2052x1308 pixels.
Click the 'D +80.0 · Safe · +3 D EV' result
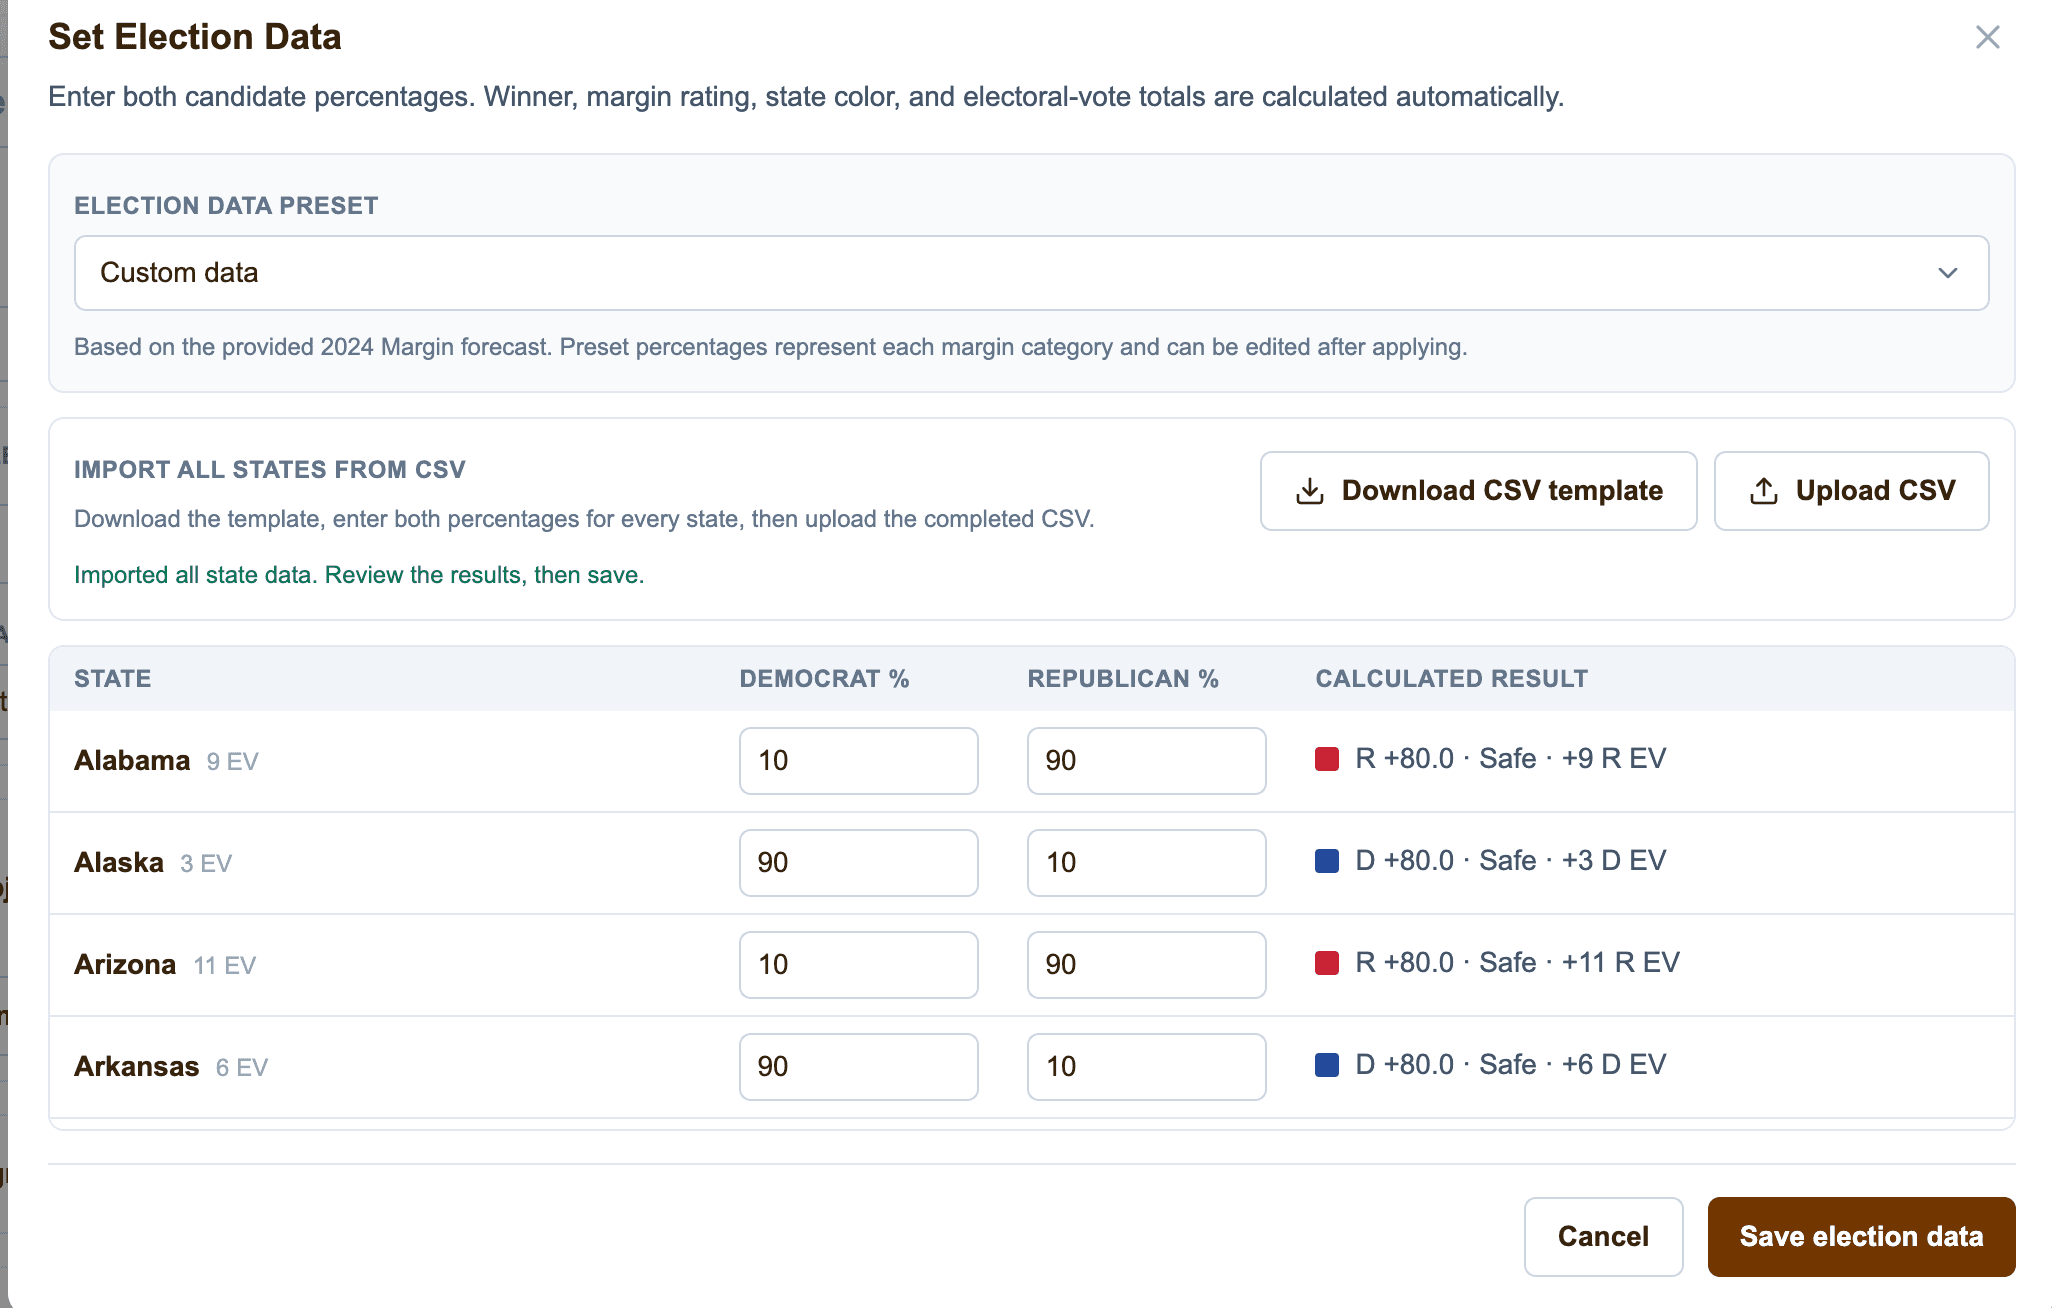(x=1510, y=861)
